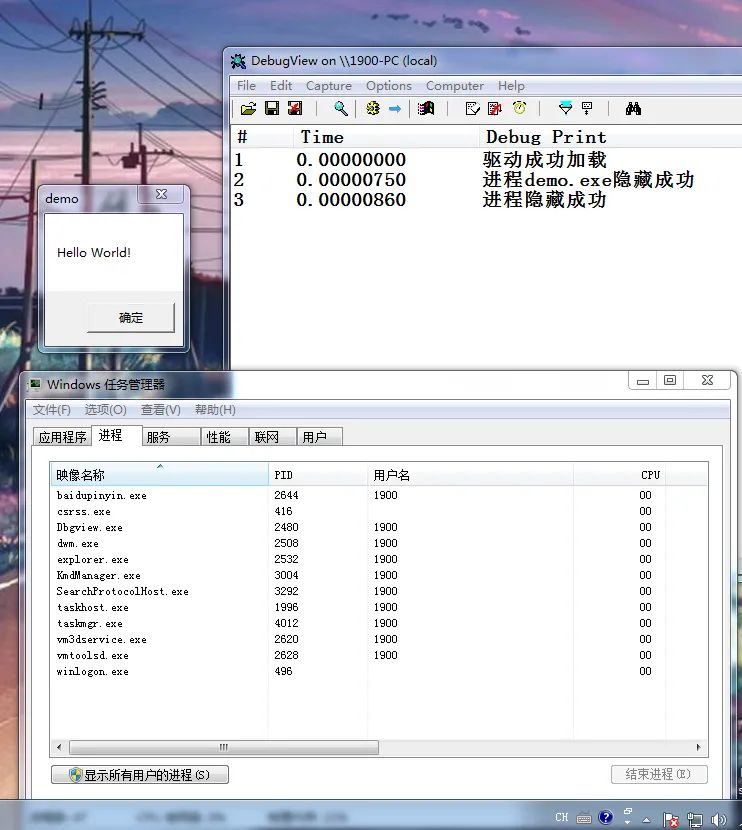Image resolution: width=742 pixels, height=830 pixels.
Task: Click the Clear display toolbar icon
Action: [x=295, y=109]
